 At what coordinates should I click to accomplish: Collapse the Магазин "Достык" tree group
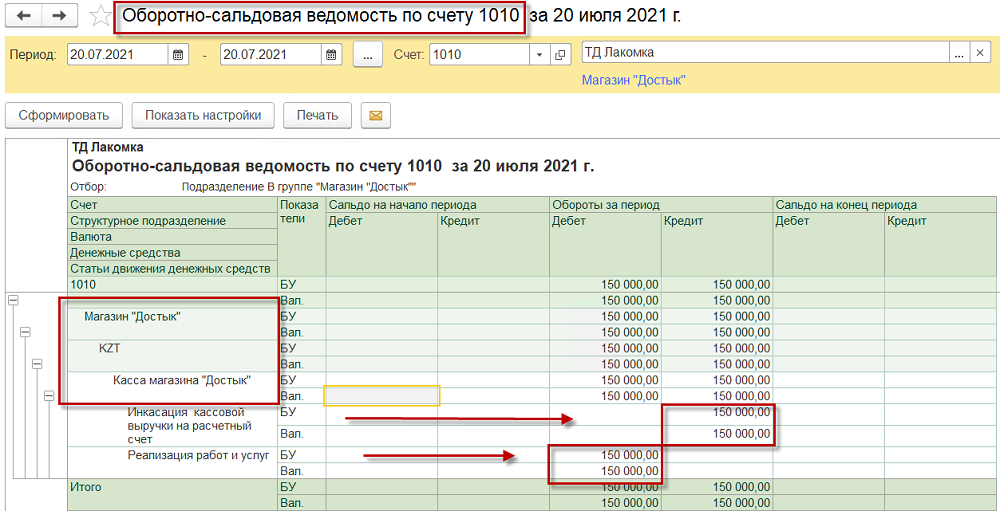pyautogui.click(x=25, y=332)
